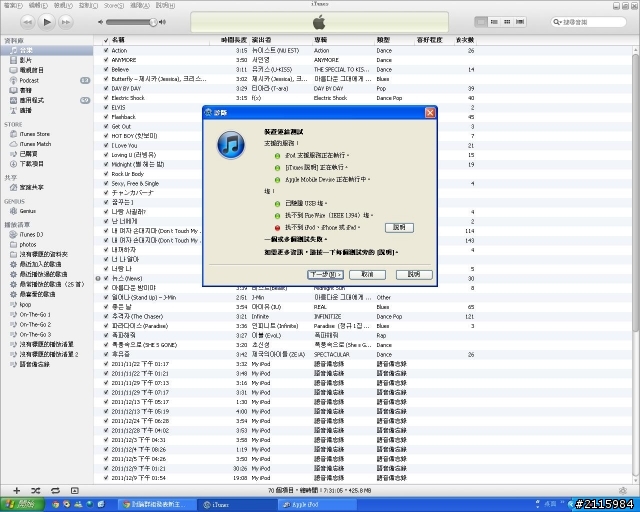Skip forward to the next track
The width and height of the screenshot is (640, 512).
(66, 22)
